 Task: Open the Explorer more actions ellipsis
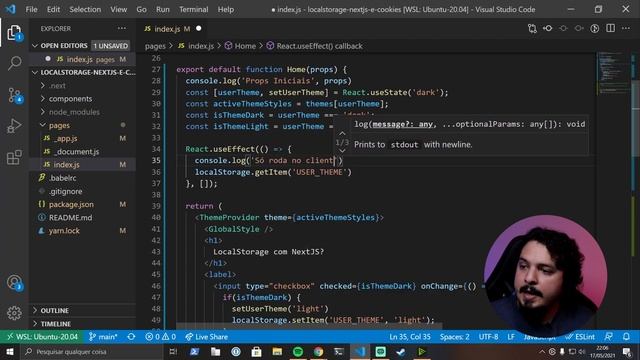(x=122, y=29)
